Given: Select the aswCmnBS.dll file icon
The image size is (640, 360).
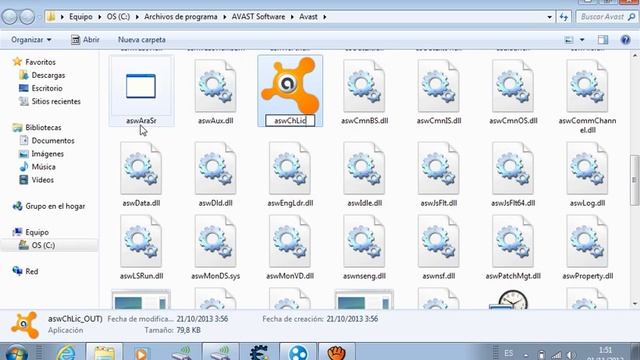Looking at the screenshot, I should [364, 86].
